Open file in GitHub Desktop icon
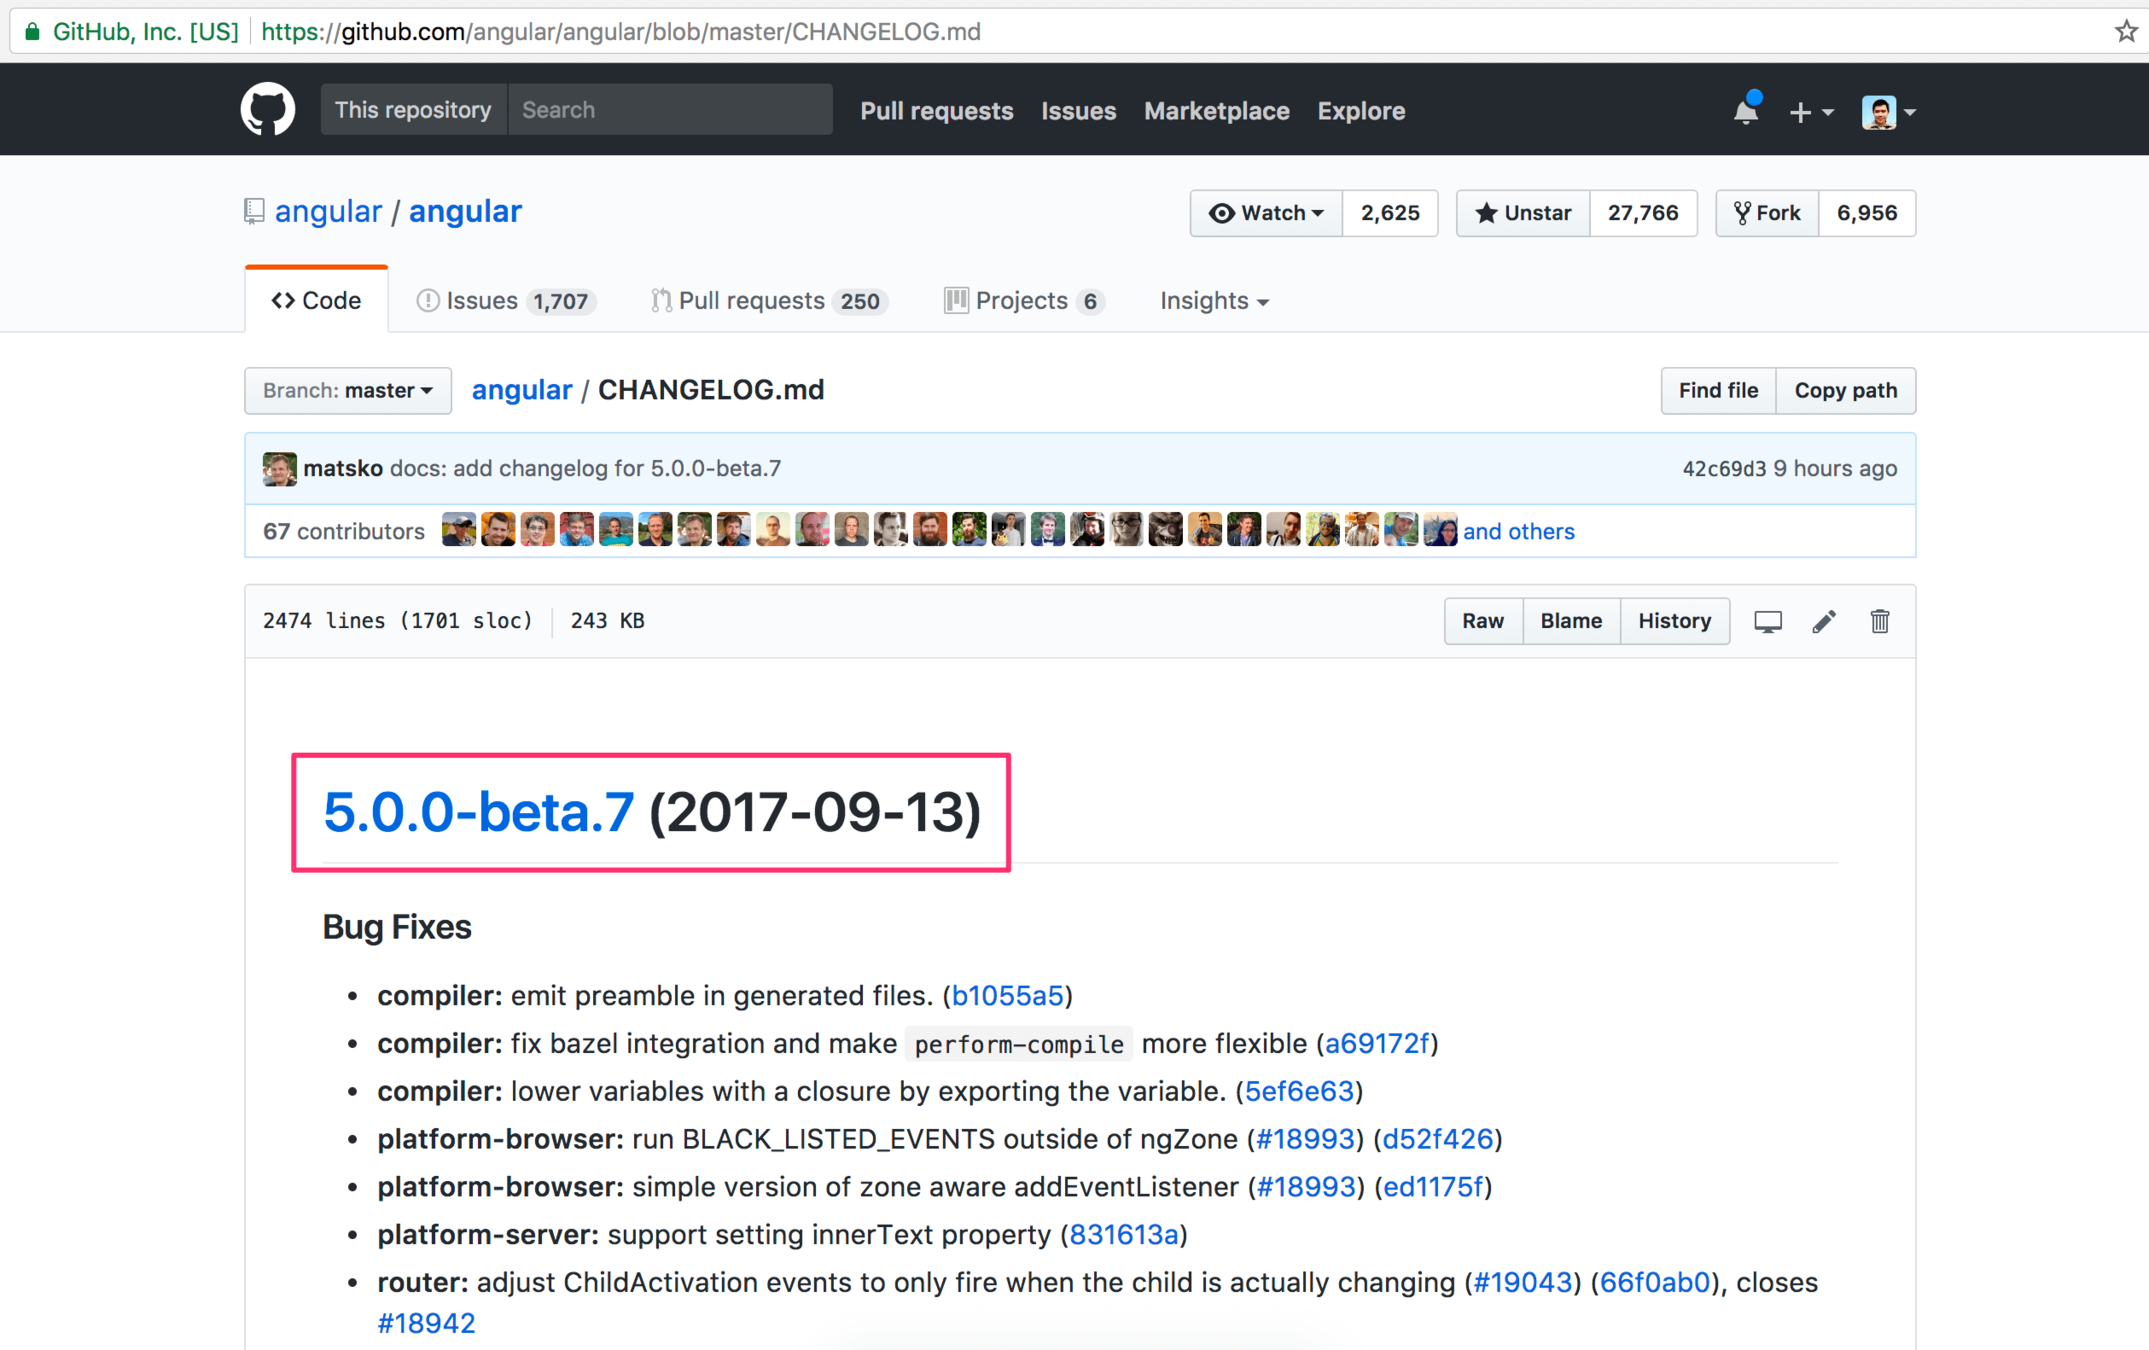Screen dimensions: 2149x1350 [1767, 621]
